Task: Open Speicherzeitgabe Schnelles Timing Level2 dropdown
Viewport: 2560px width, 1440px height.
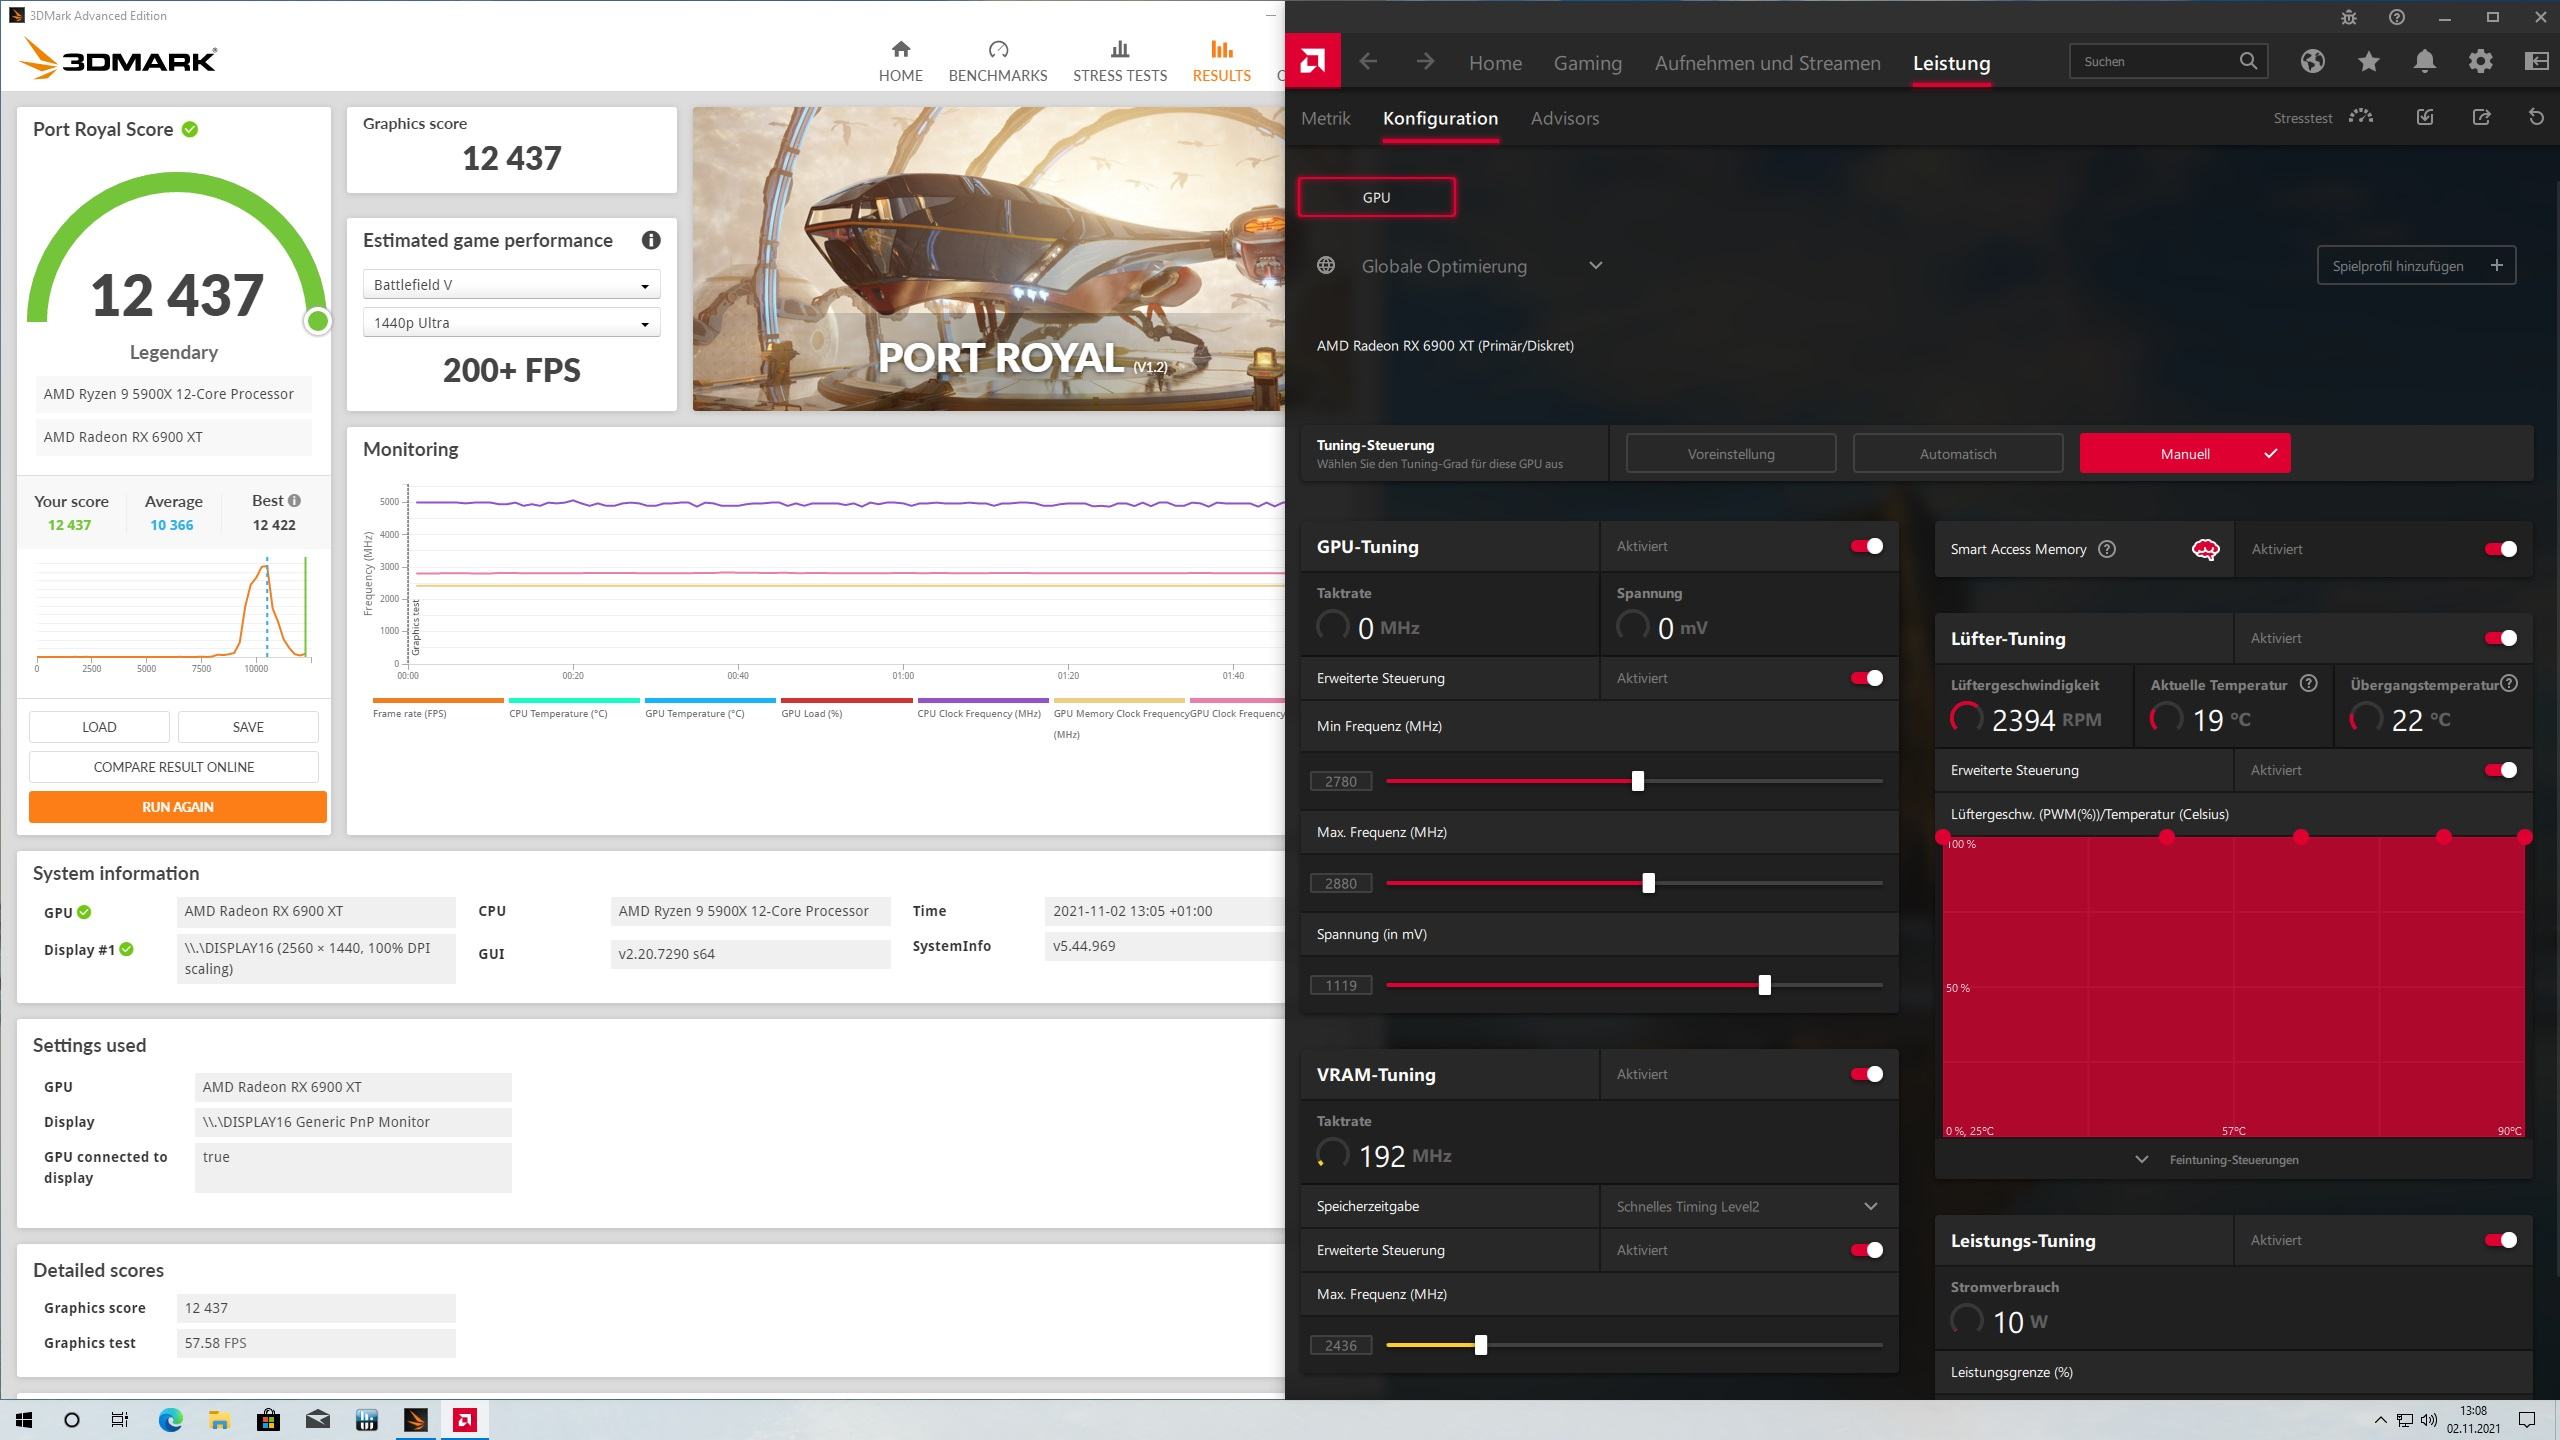Action: (x=1748, y=1206)
